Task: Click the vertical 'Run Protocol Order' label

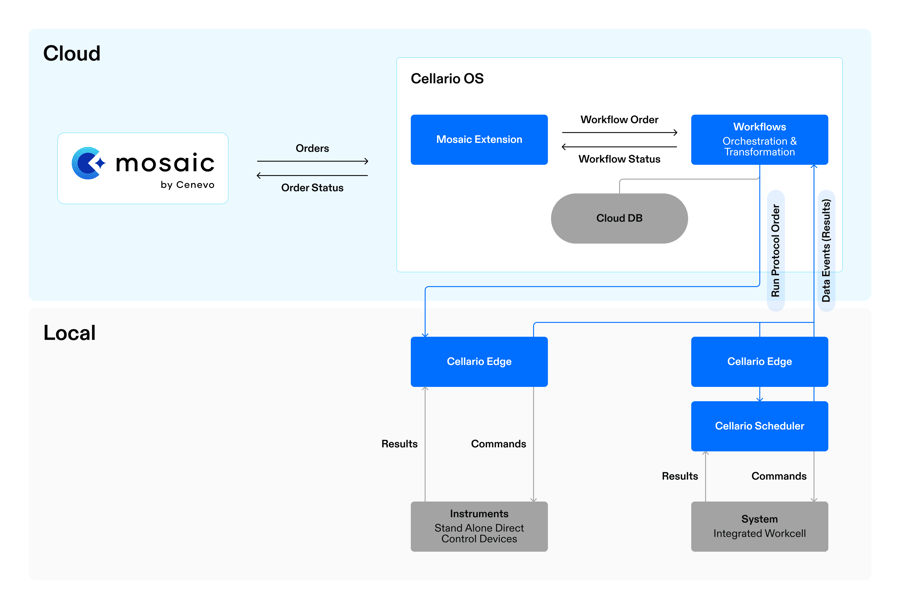Action: [775, 251]
